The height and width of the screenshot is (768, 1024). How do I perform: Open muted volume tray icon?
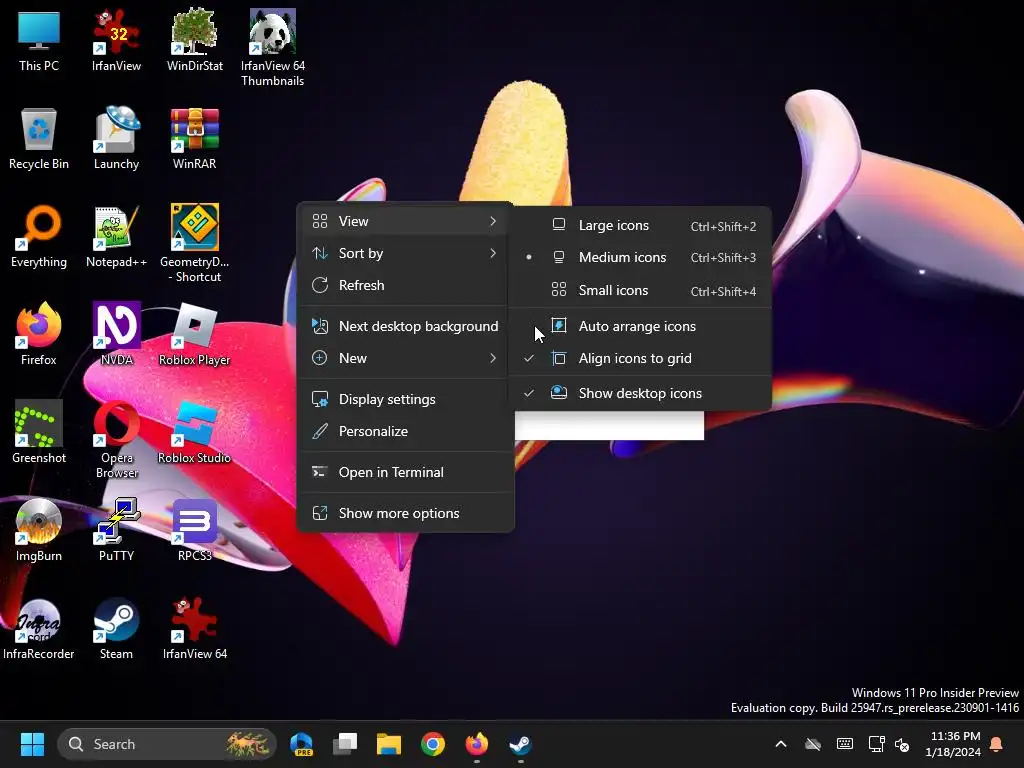[x=902, y=744]
